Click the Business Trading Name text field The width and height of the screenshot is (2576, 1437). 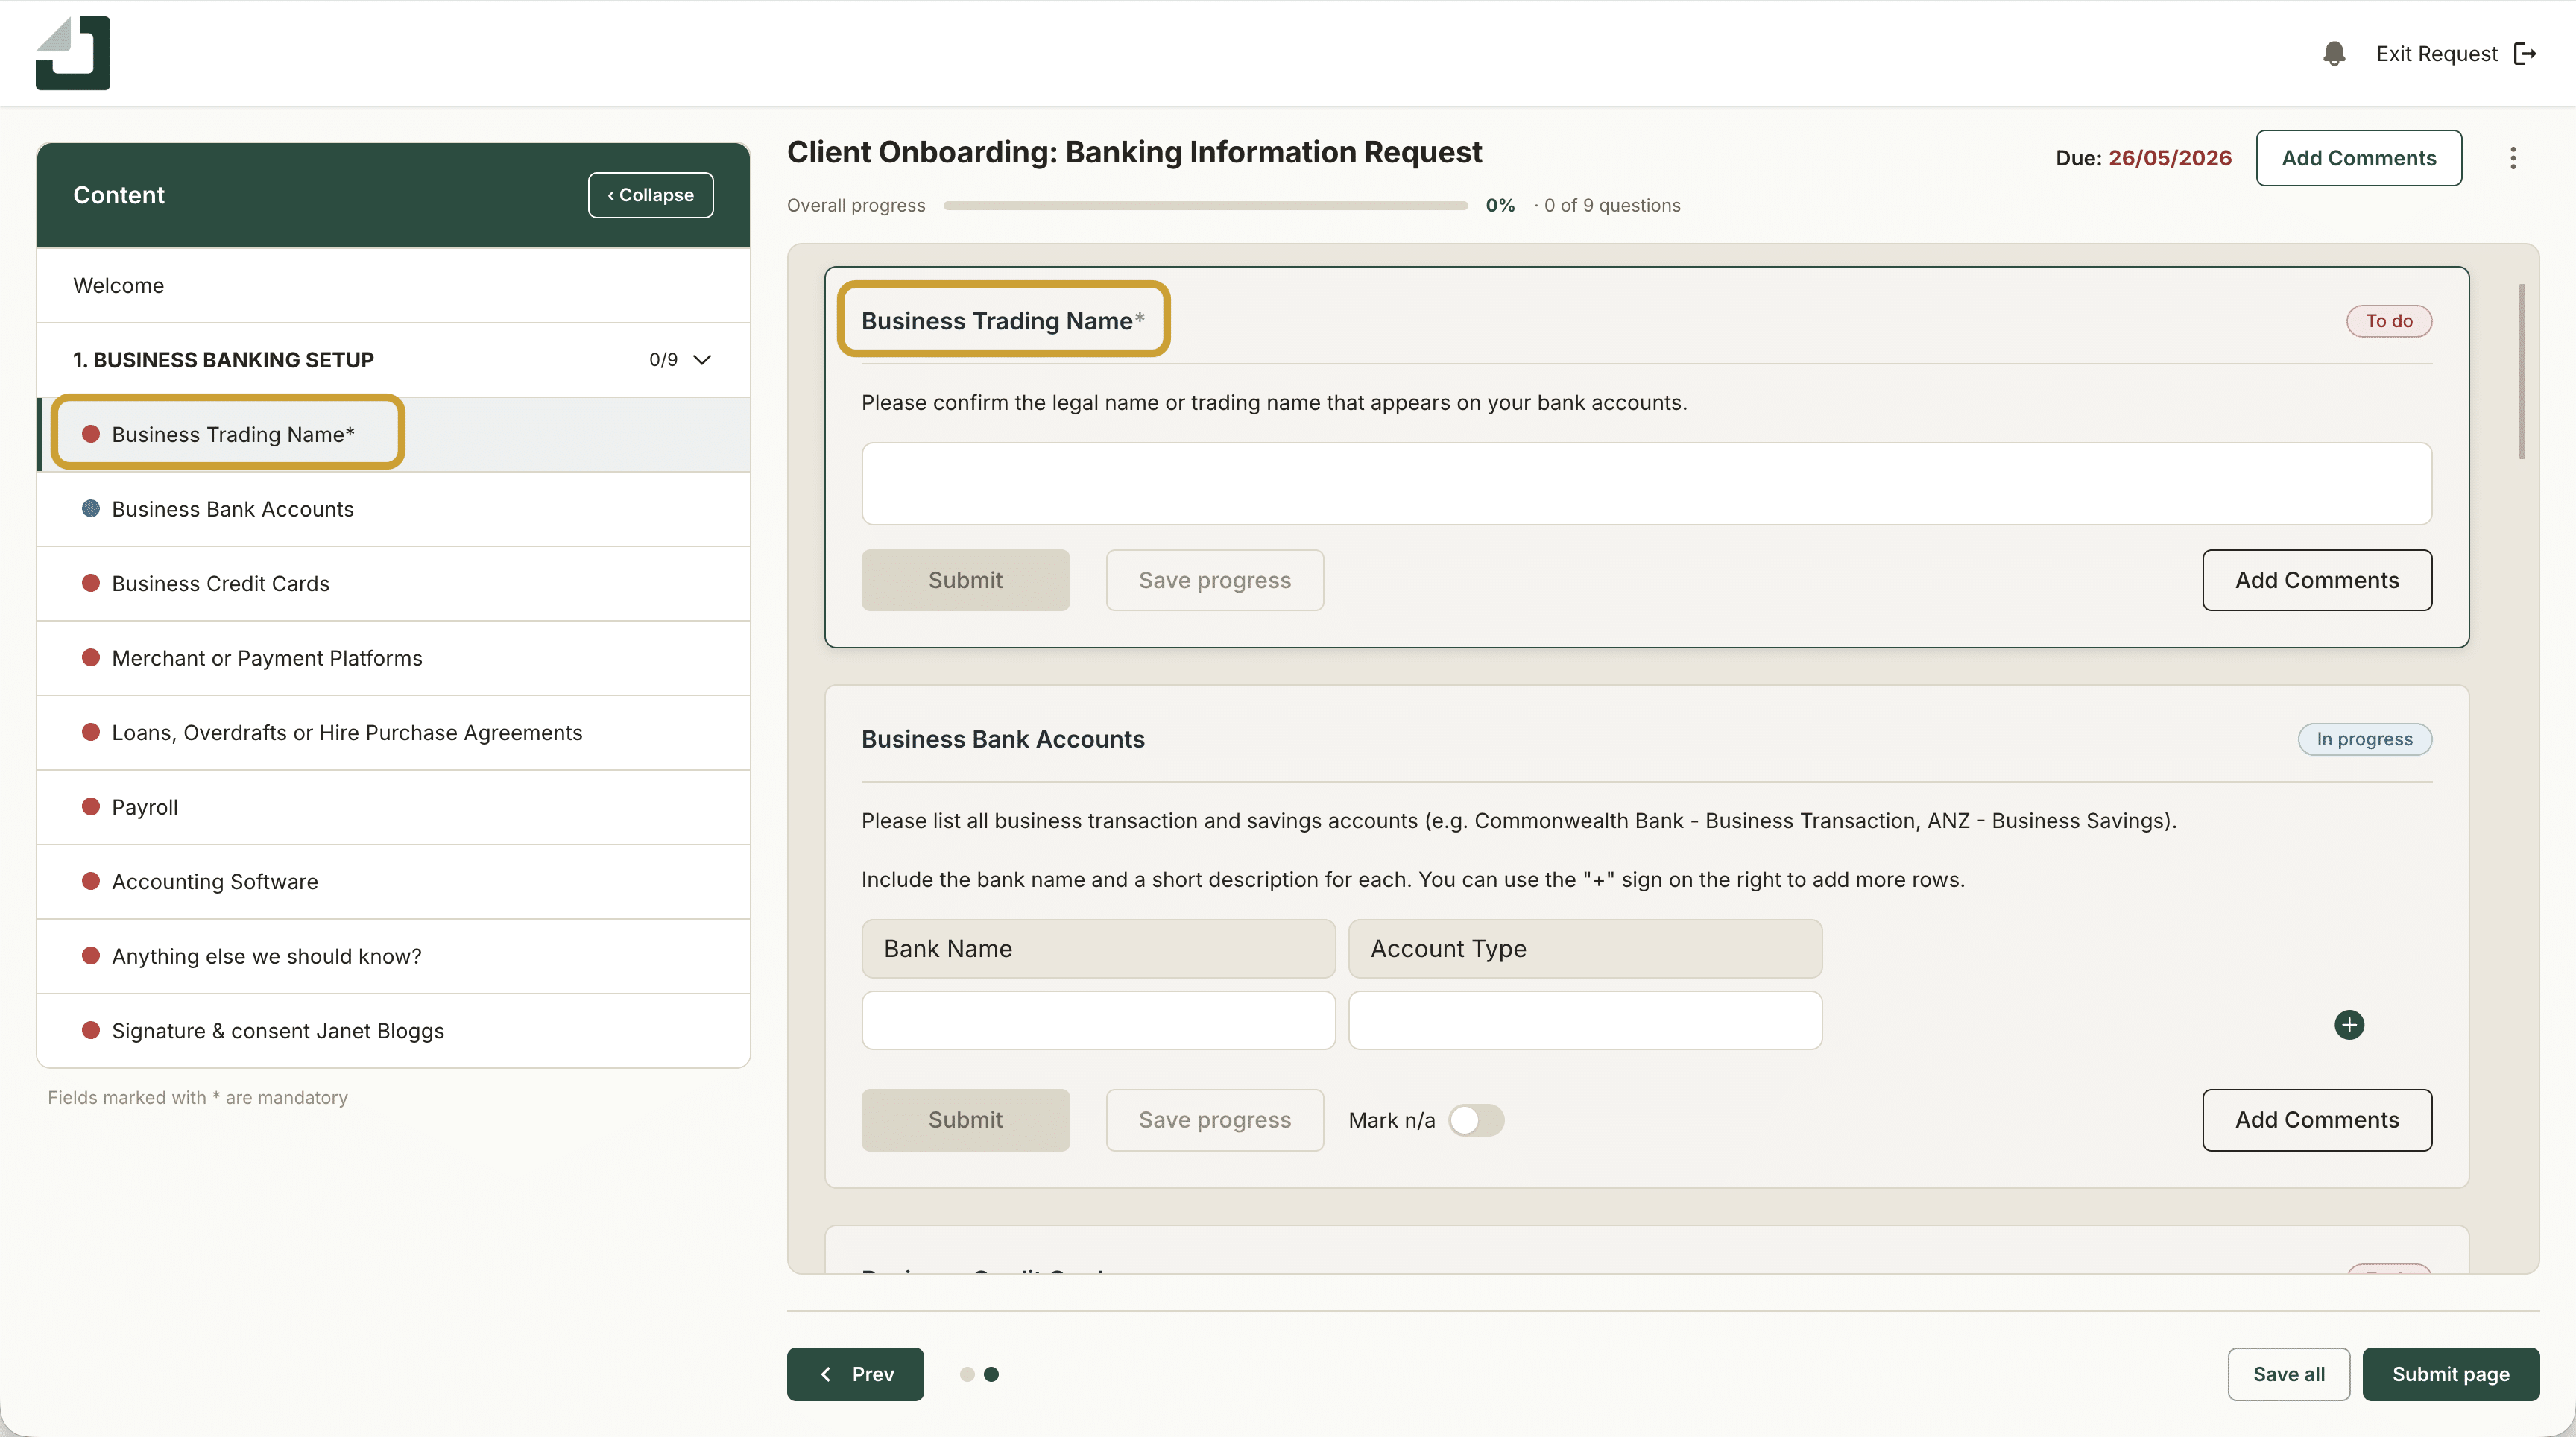point(1646,484)
